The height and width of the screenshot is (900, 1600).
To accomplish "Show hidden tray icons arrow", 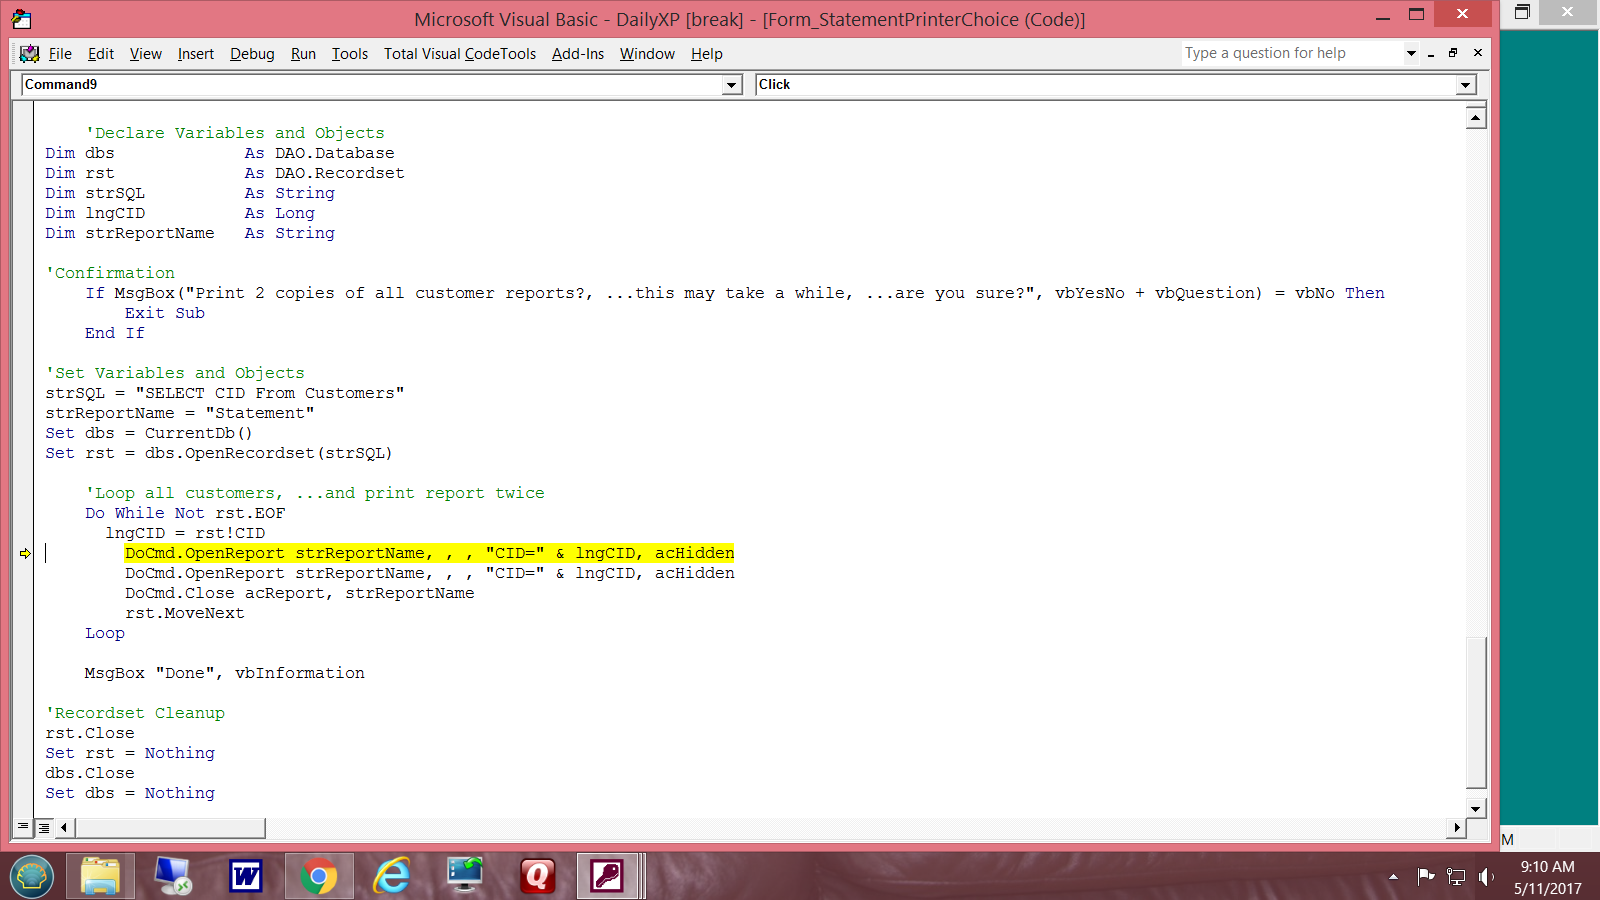I will click(x=1393, y=877).
